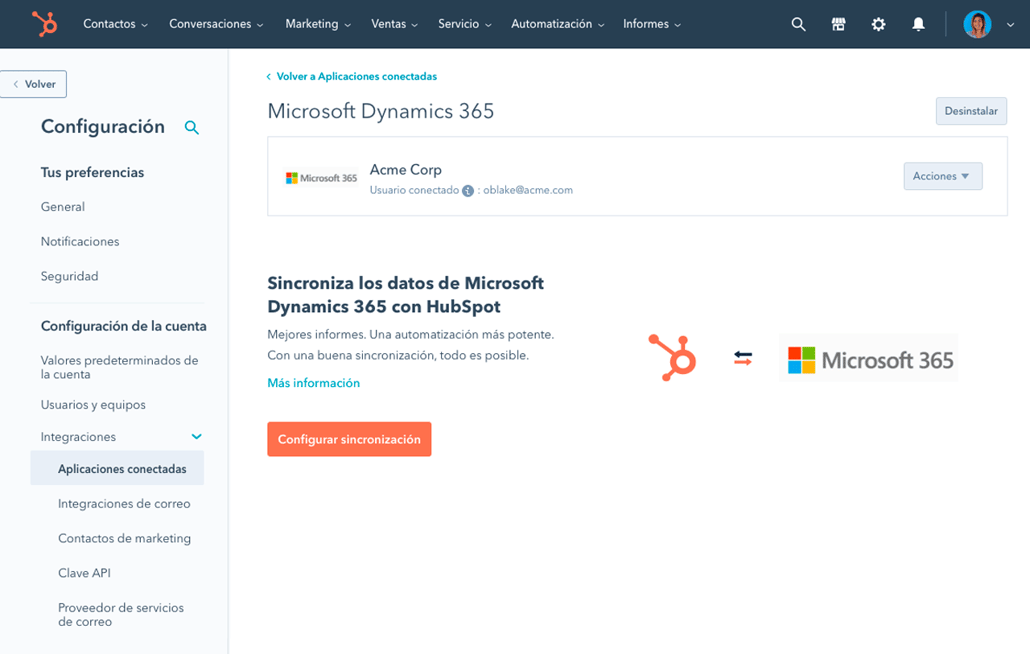
Task: Open the Automatización menu
Action: 558,24
